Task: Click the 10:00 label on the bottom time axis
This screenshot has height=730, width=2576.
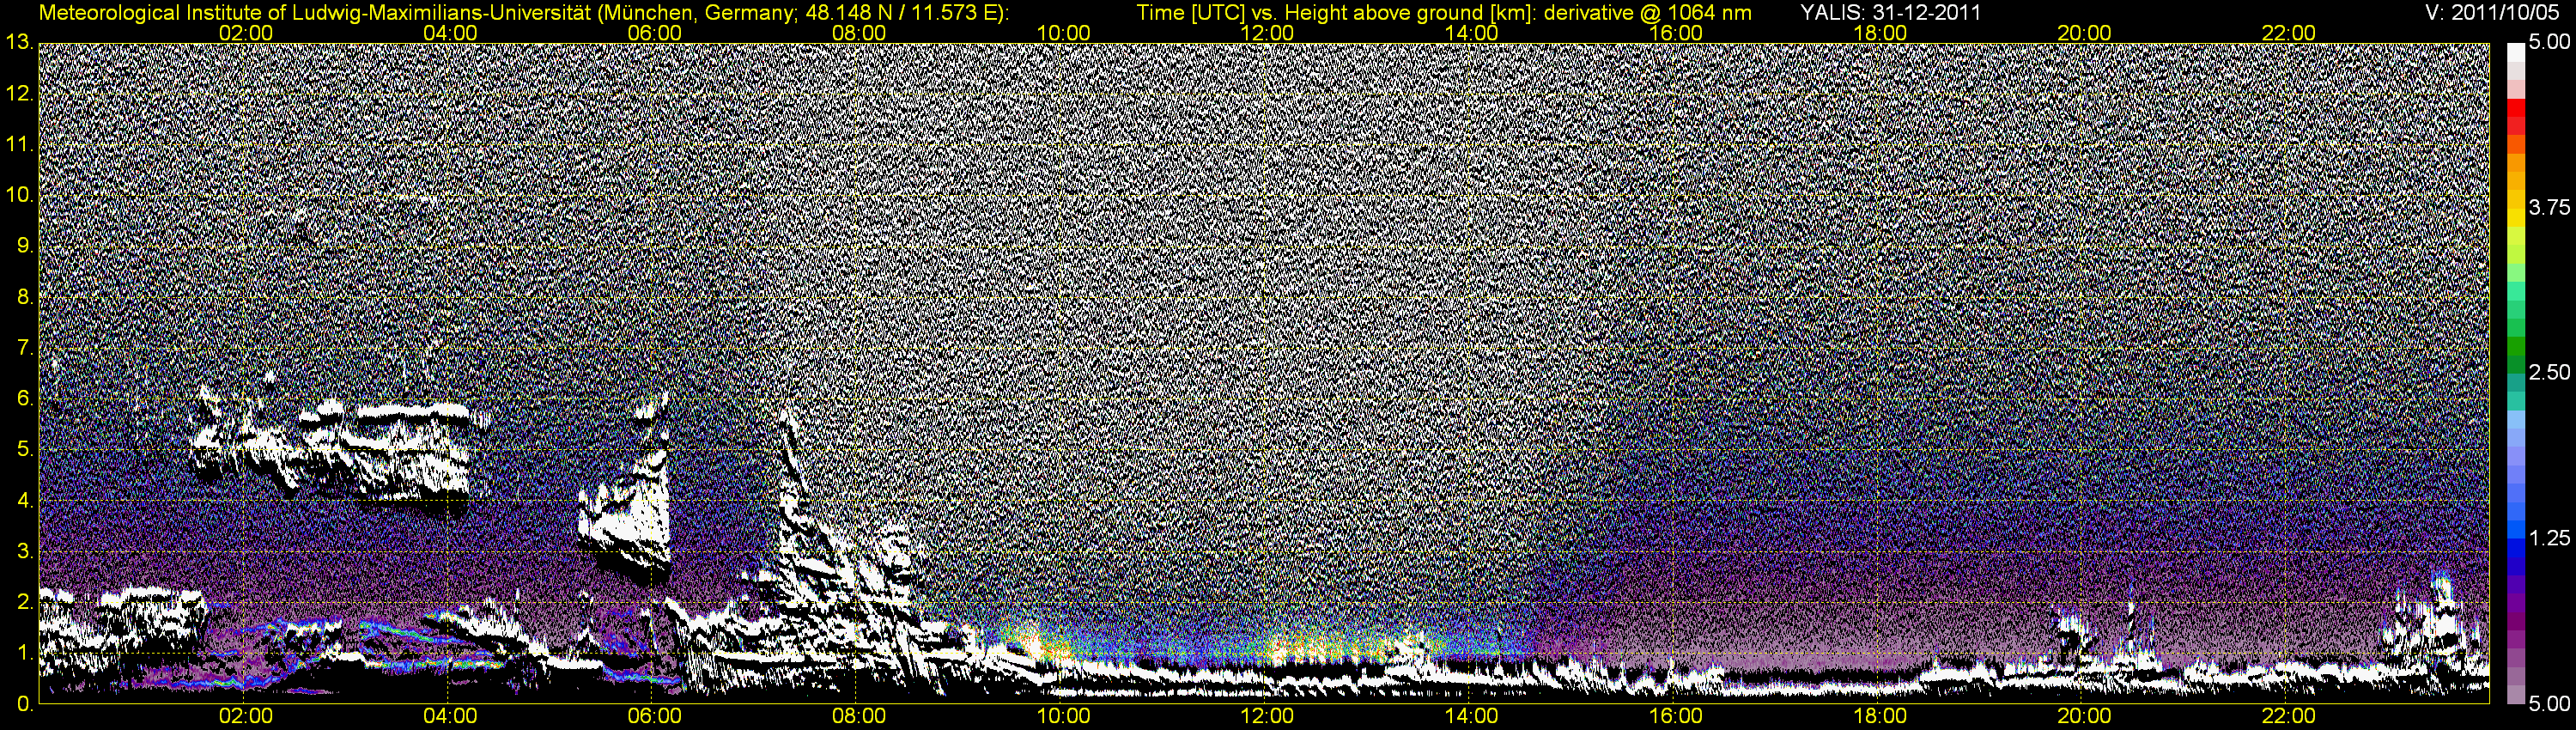Action: tap(1063, 716)
